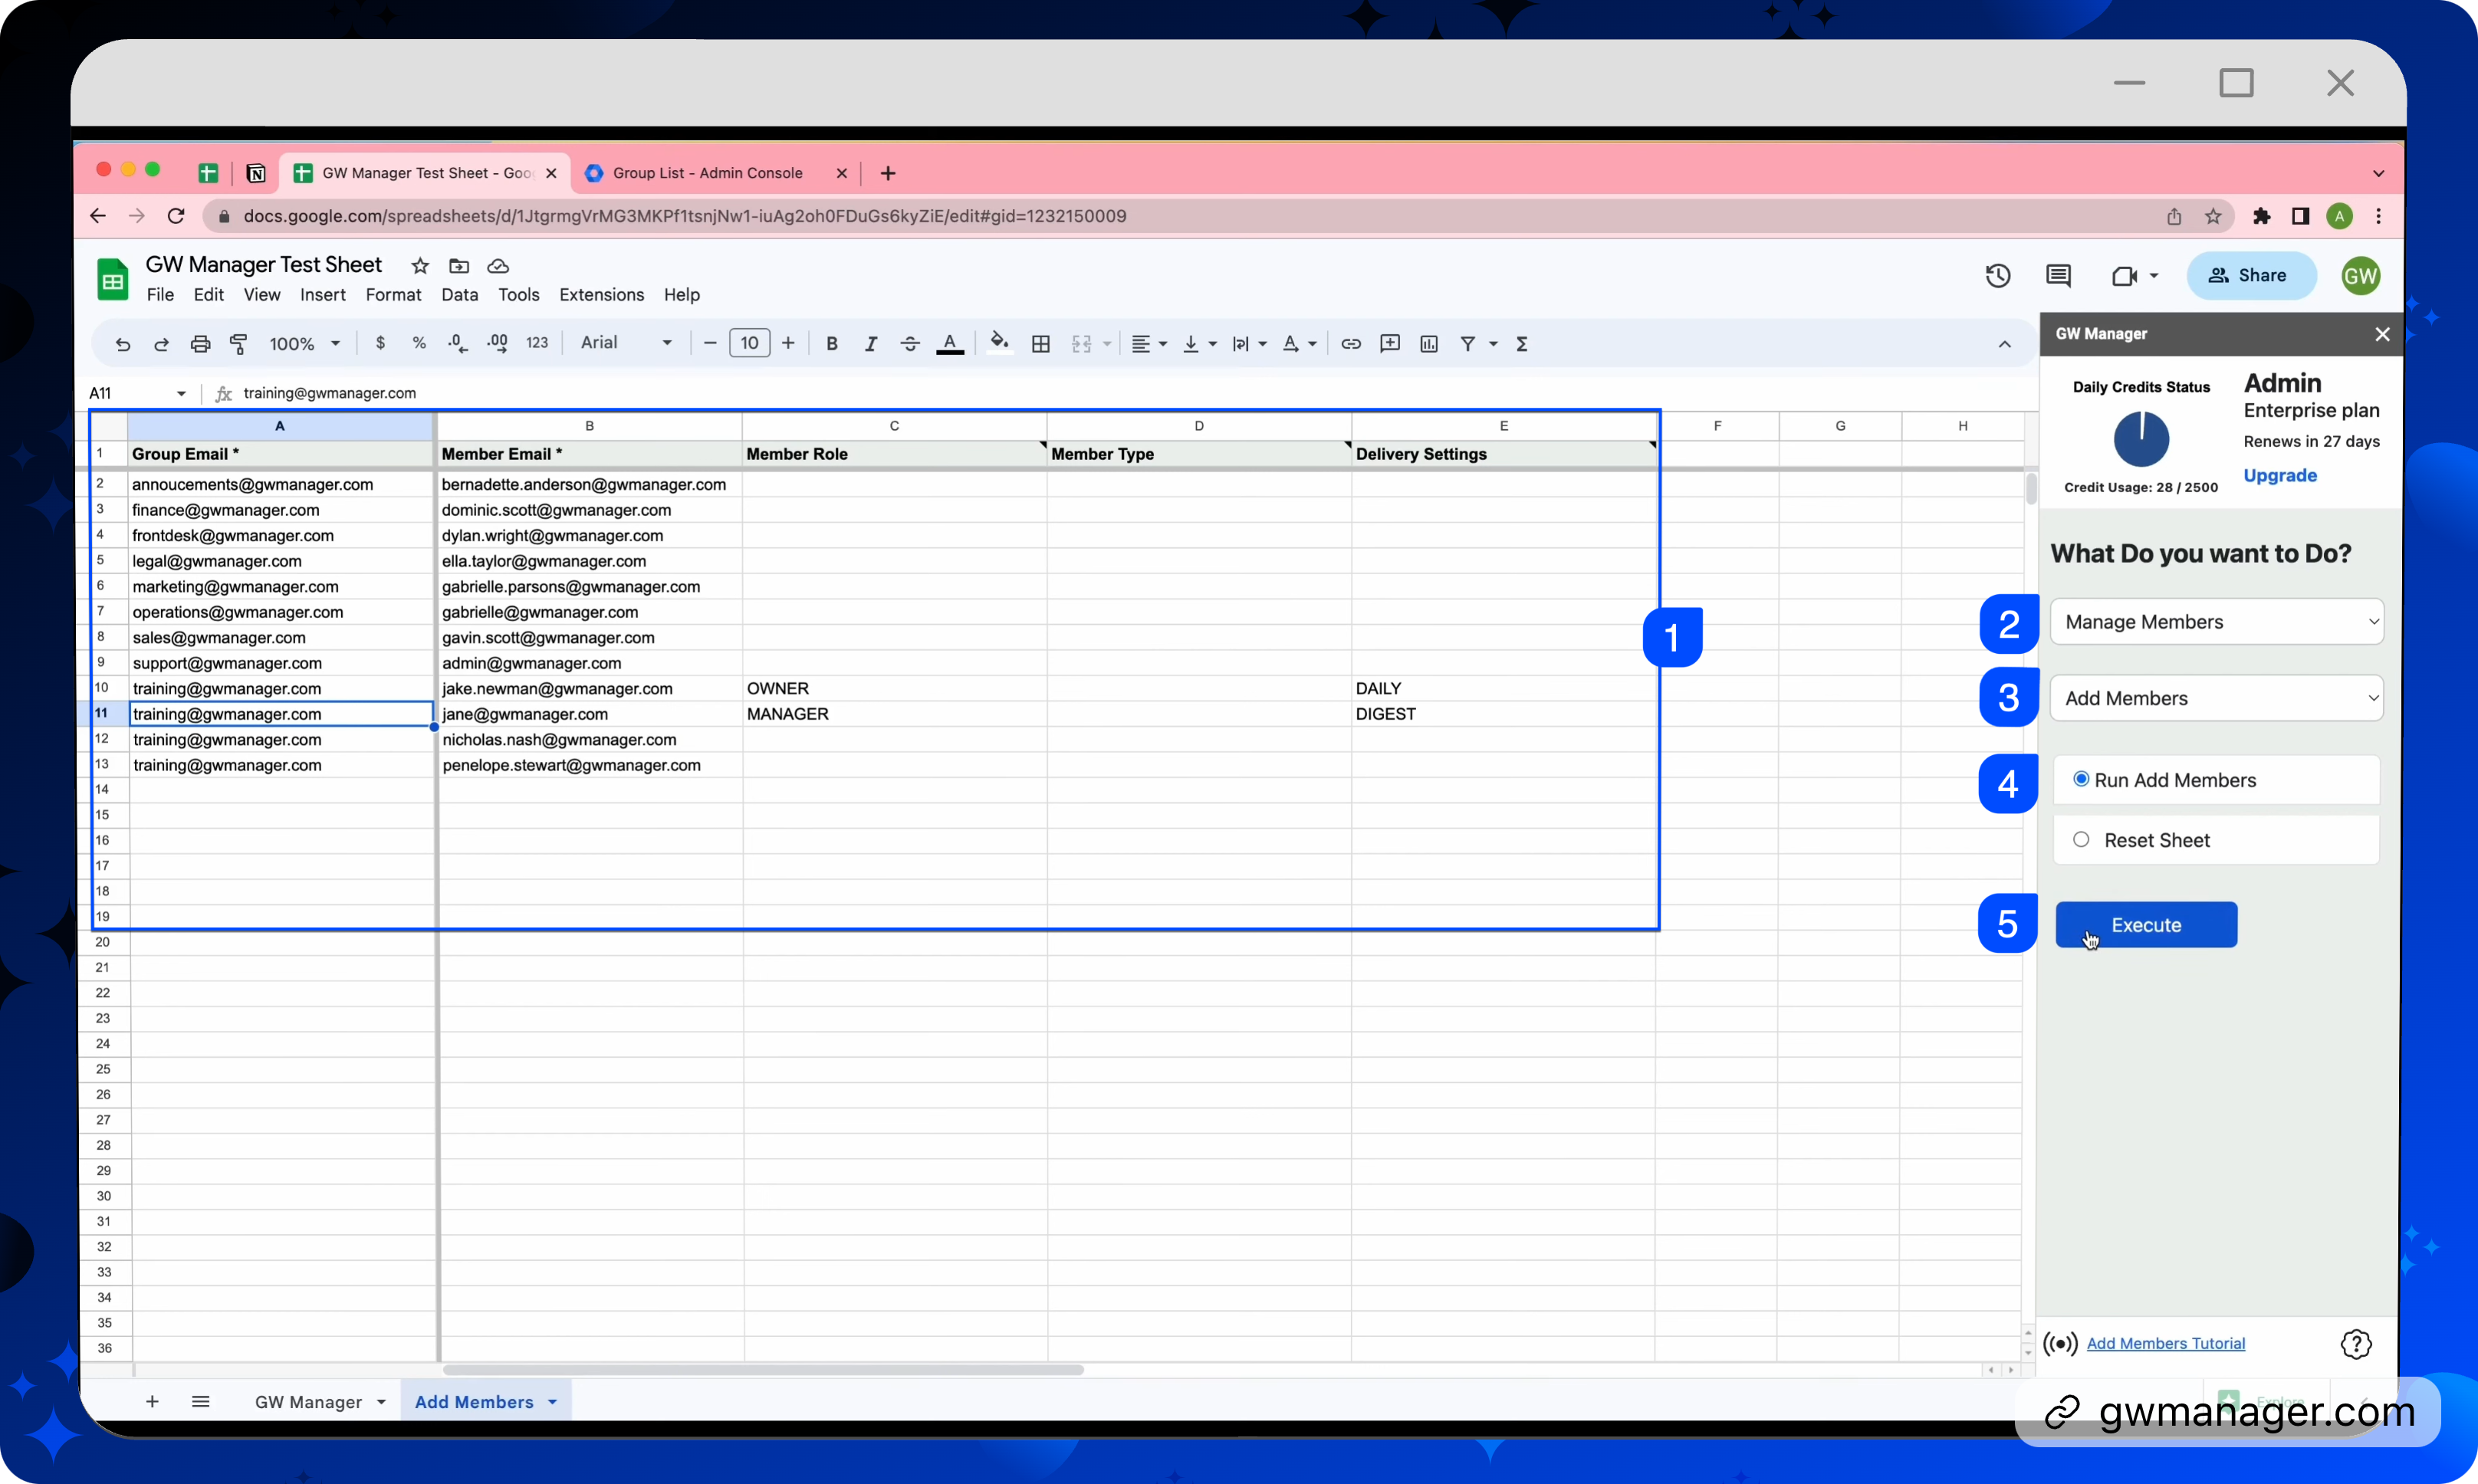Viewport: 2478px width, 1484px height.
Task: Open the Add Members action dropdown
Action: click(x=2216, y=697)
